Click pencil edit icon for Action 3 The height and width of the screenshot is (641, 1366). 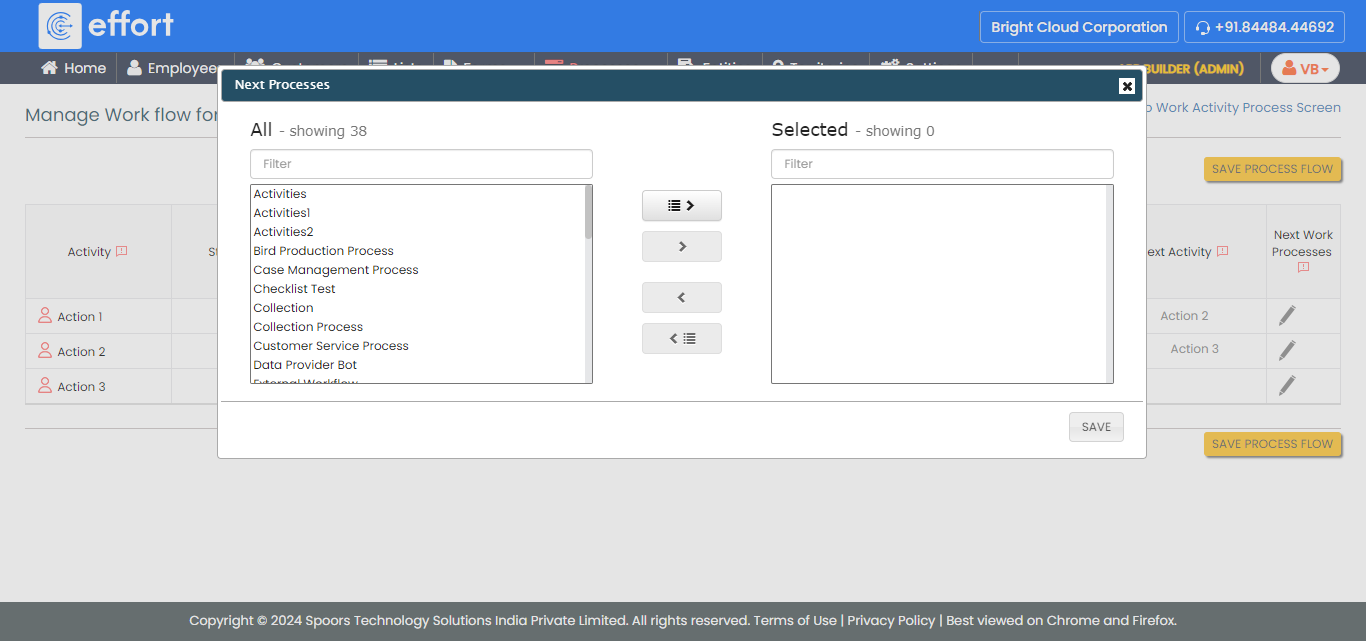[1287, 386]
